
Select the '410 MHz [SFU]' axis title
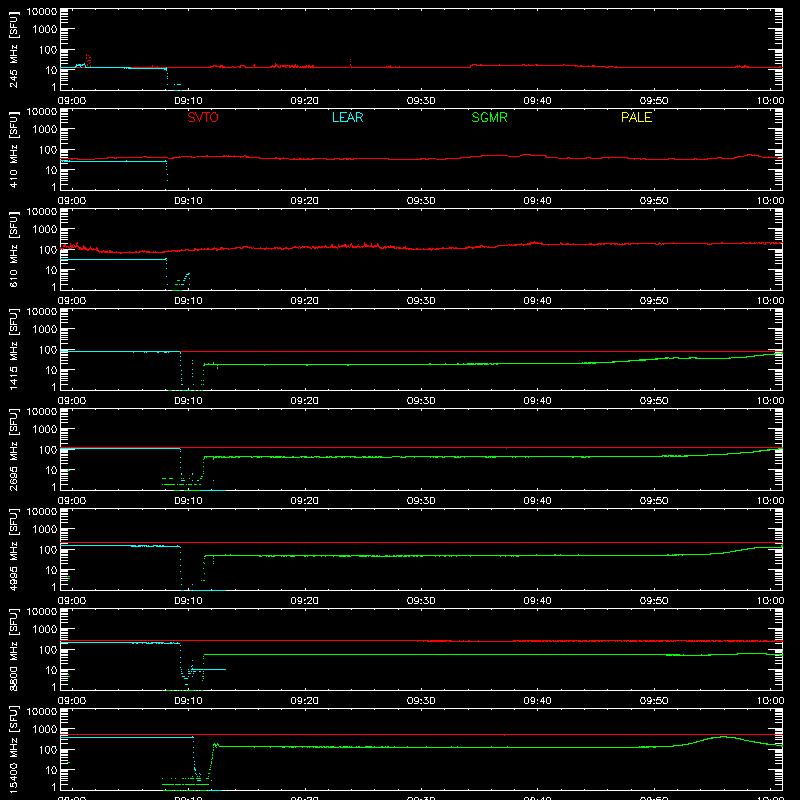click(13, 149)
